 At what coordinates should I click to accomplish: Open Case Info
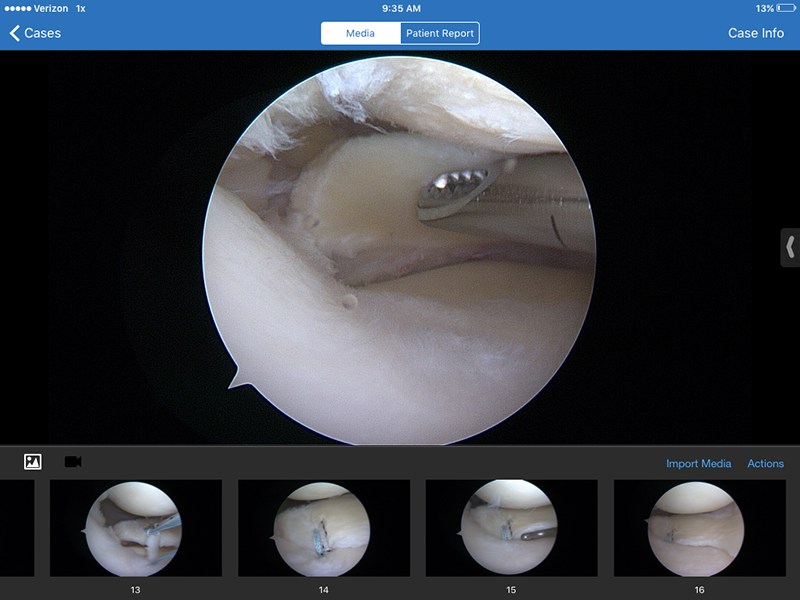click(756, 33)
